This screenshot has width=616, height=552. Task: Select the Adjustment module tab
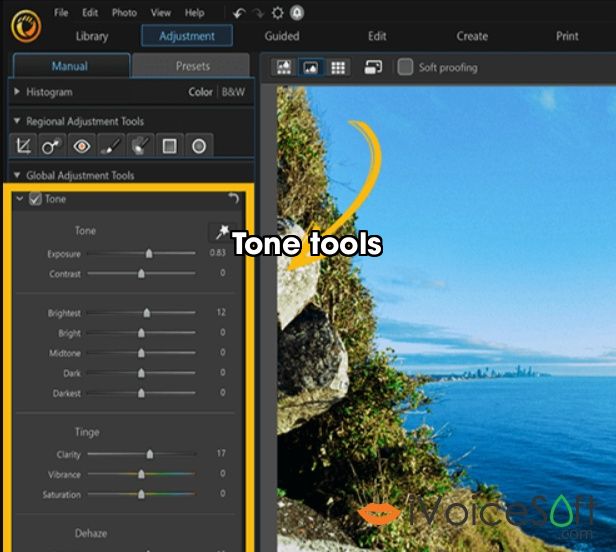pos(187,36)
